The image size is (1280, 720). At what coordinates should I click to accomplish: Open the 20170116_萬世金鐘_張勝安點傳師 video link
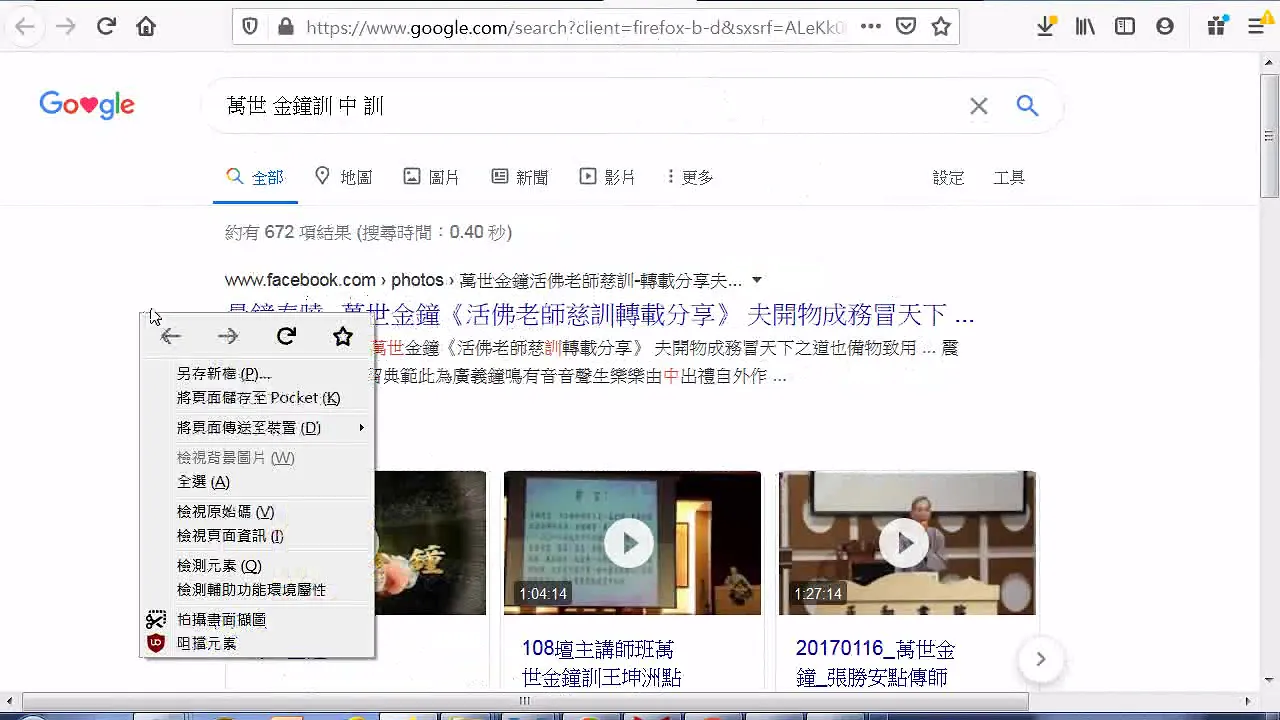[x=876, y=663]
